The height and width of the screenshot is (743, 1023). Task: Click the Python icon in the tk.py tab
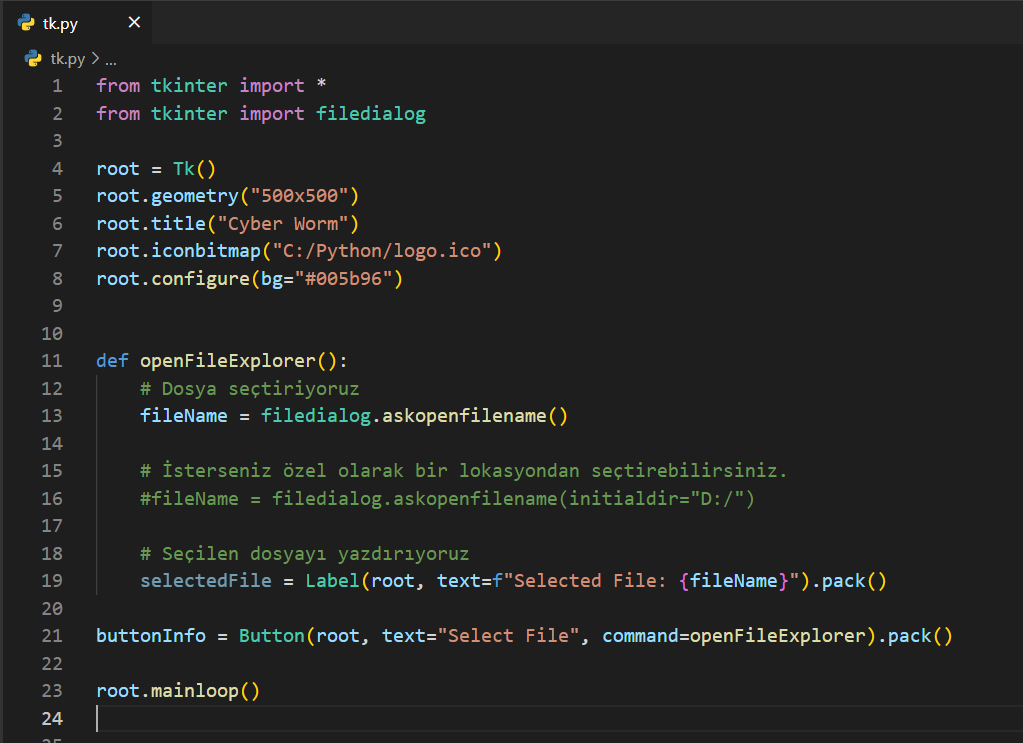click(x=26, y=22)
